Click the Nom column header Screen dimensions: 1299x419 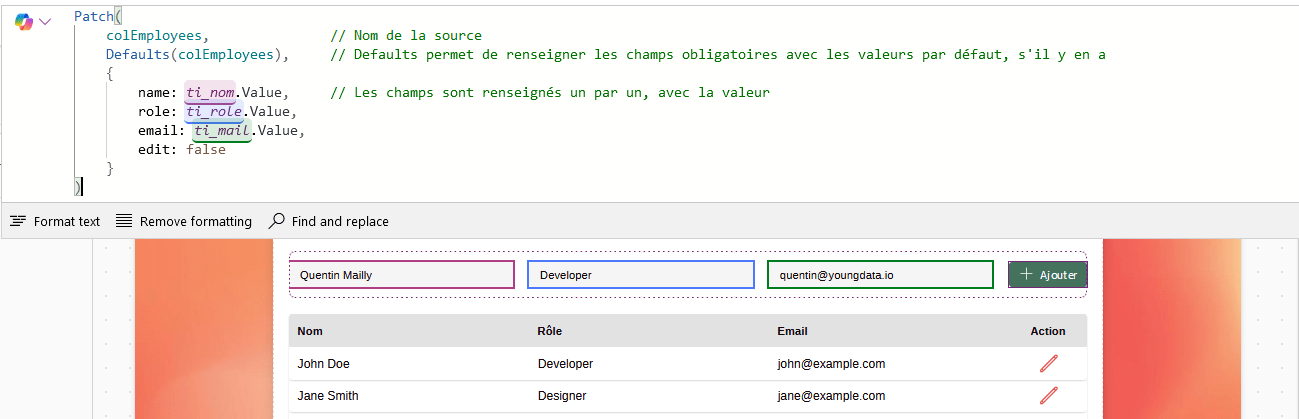(x=310, y=331)
